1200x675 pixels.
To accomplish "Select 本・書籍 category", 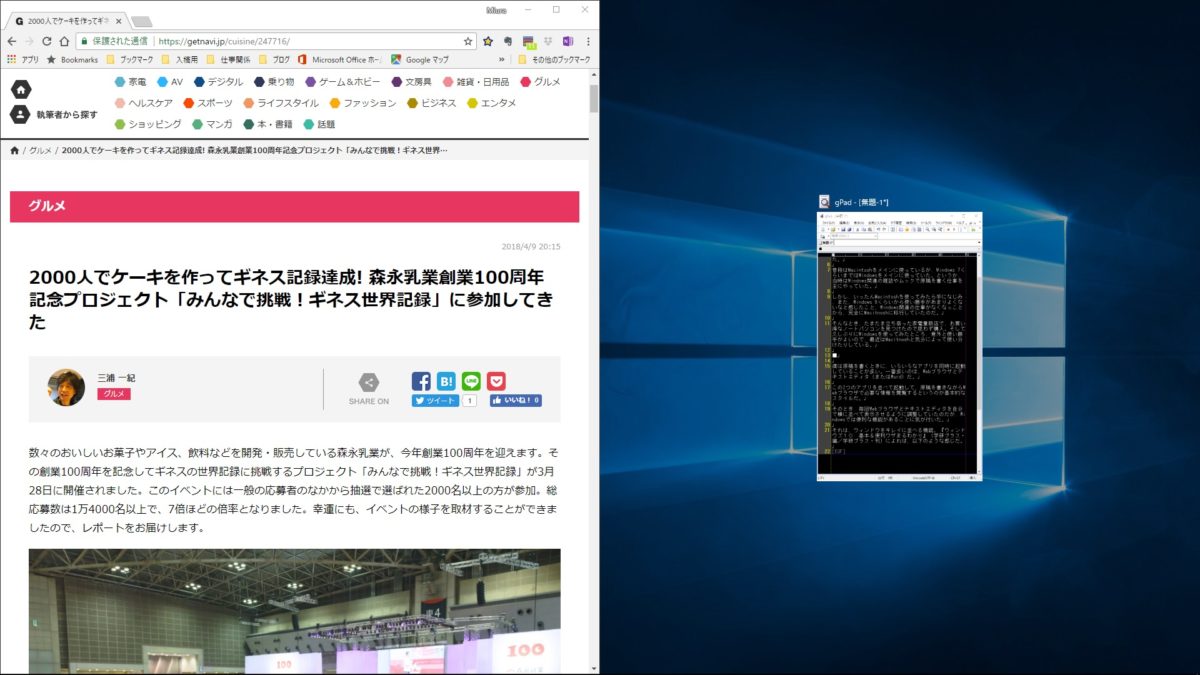I will [268, 125].
